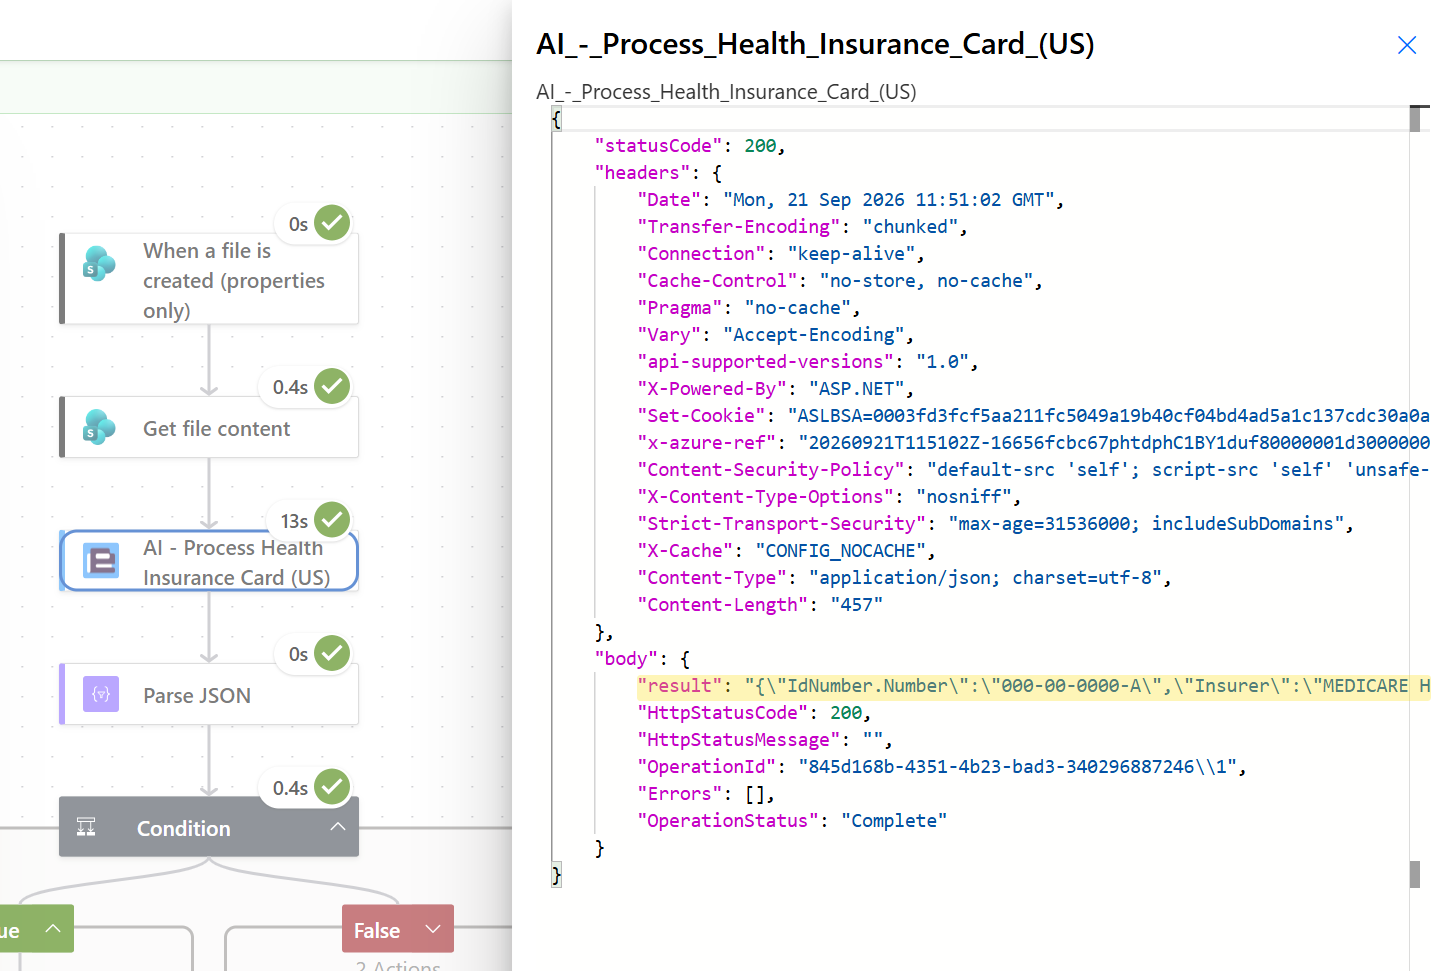This screenshot has height=971, width=1454.
Task: Click SharePoint icon on 'When a file is created' step
Action: click(99, 264)
